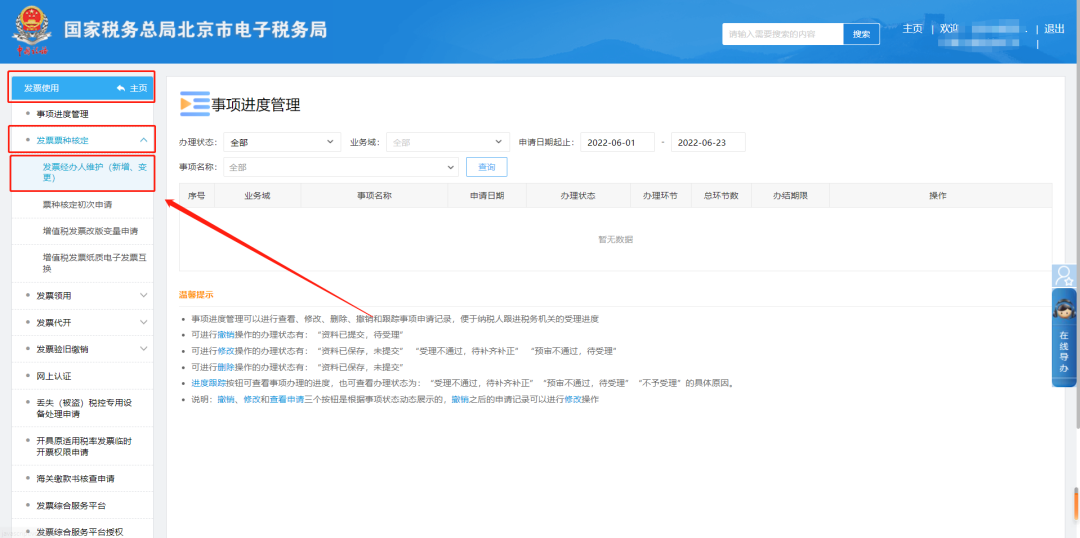The image size is (1080, 538).
Task: Click the 申请日期 column header
Action: [x=487, y=196]
